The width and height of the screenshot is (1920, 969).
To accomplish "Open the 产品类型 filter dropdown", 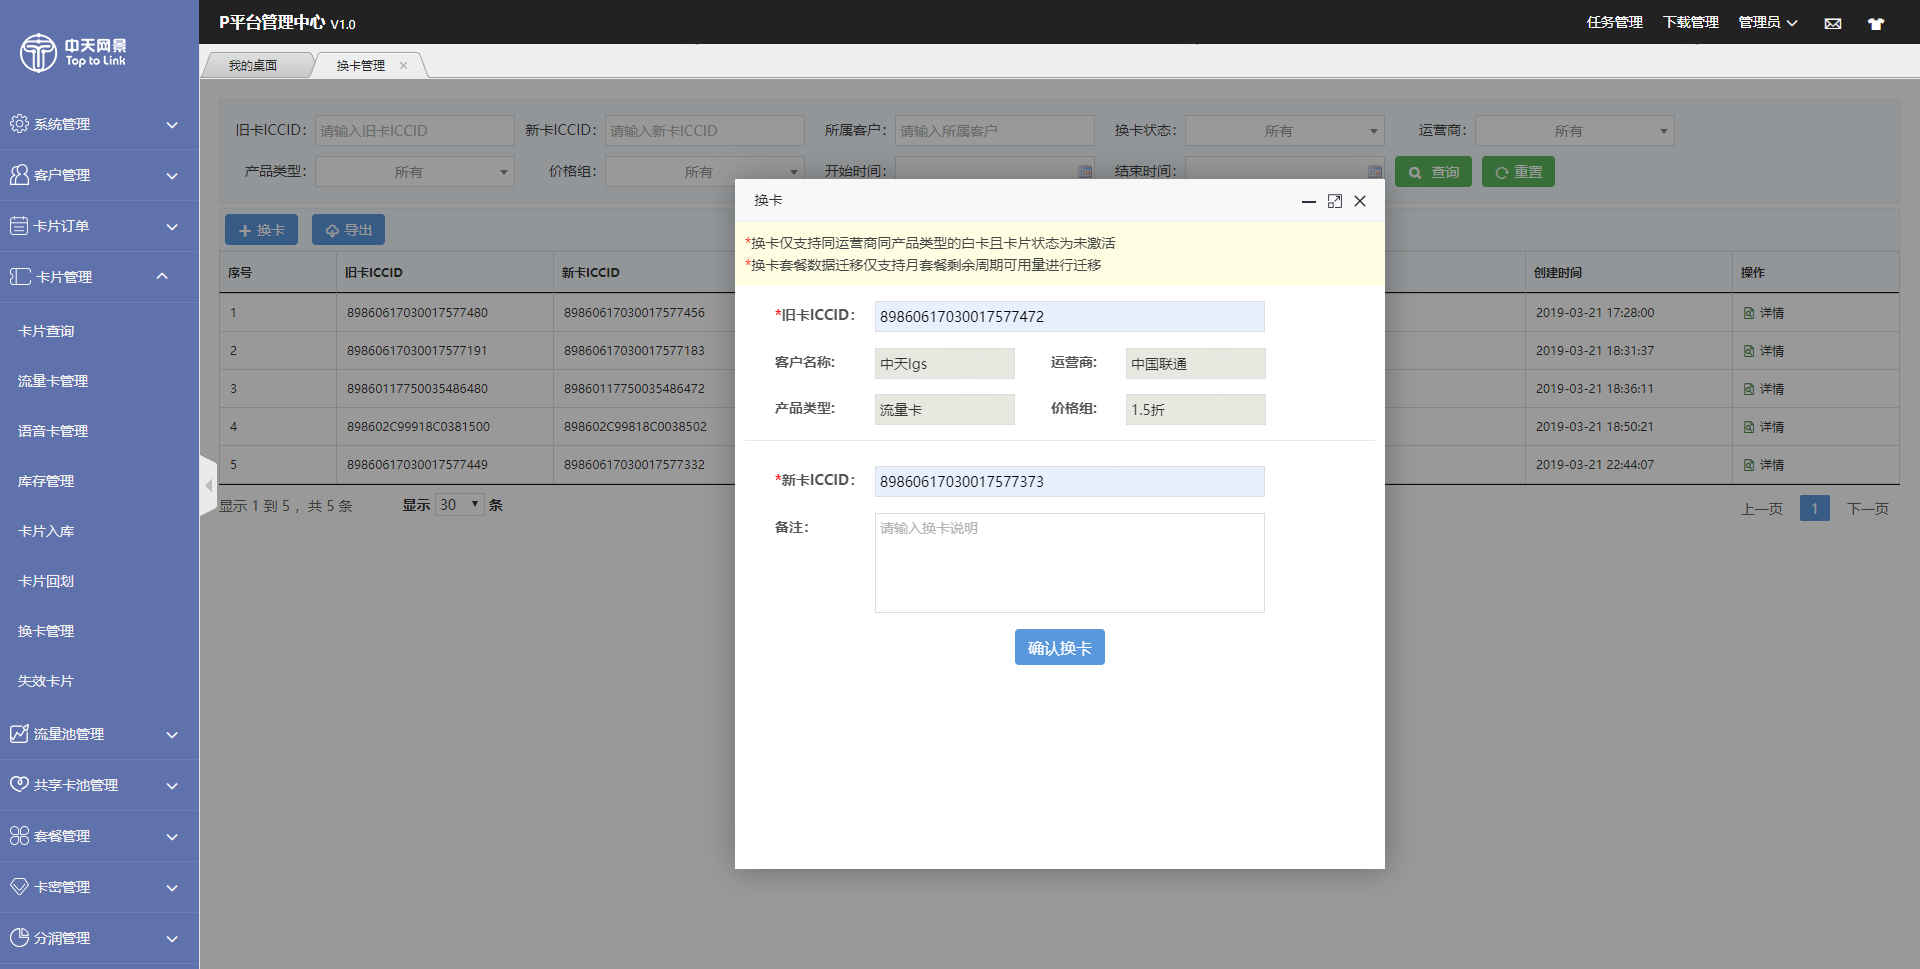I will tap(415, 172).
